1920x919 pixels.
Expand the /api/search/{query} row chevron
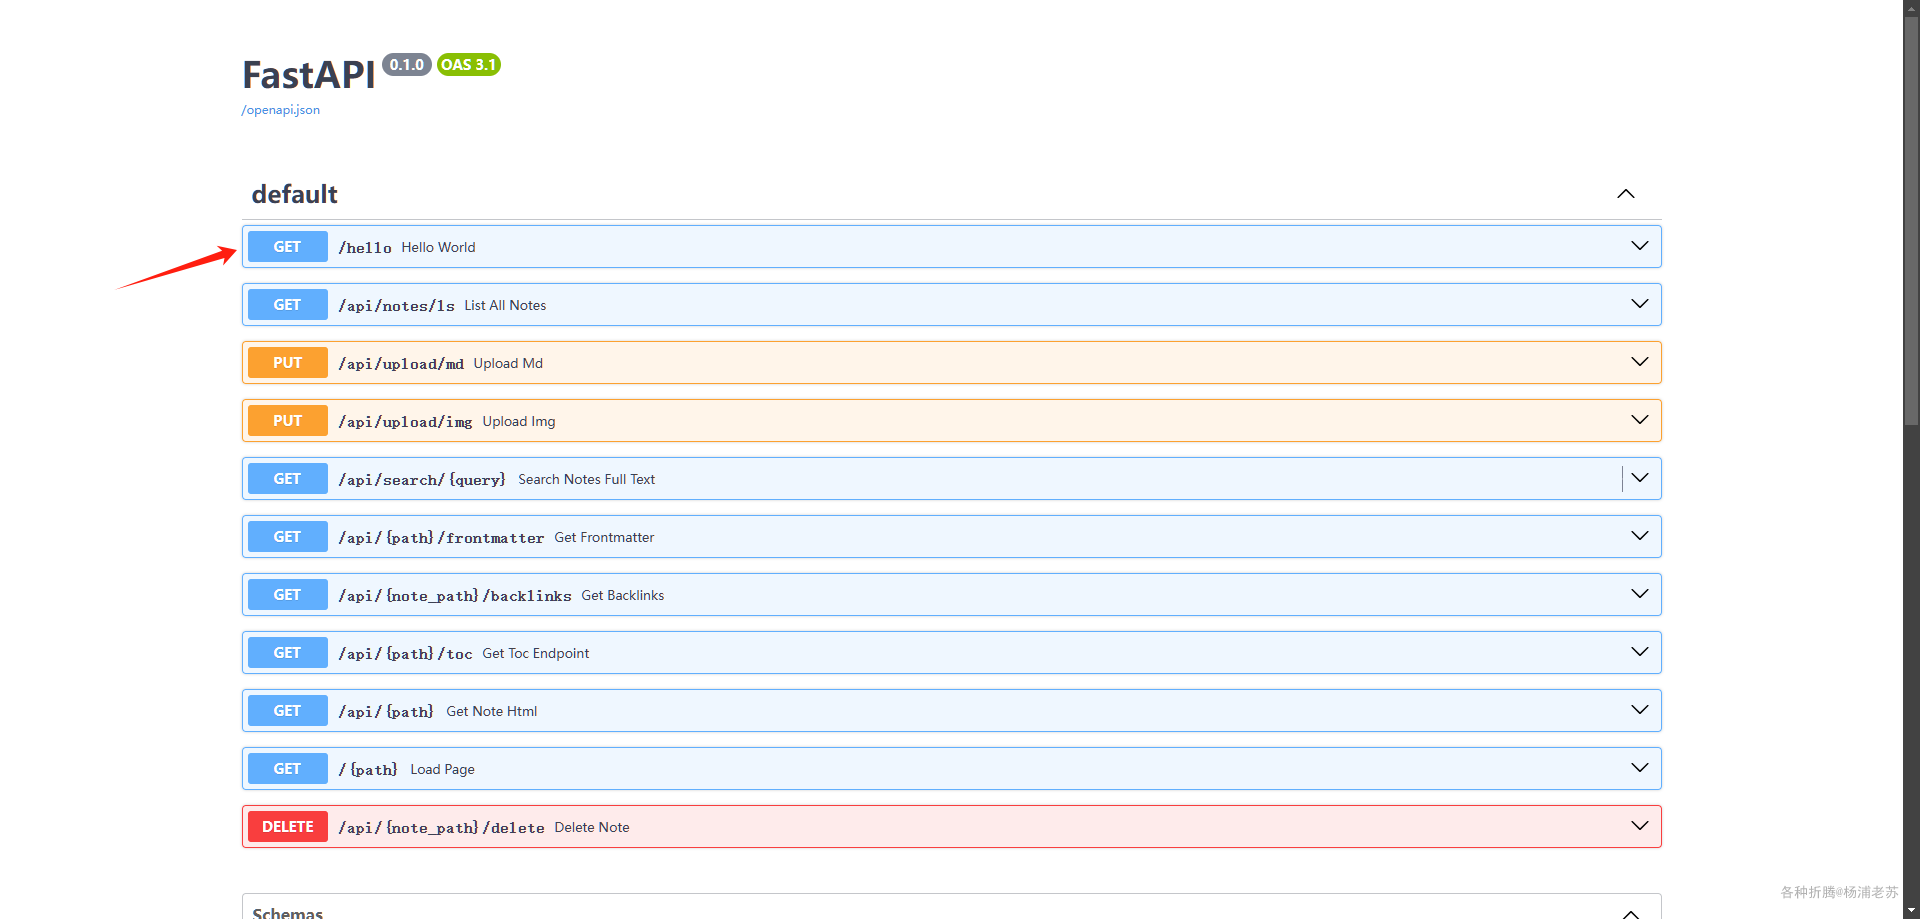pyautogui.click(x=1640, y=478)
